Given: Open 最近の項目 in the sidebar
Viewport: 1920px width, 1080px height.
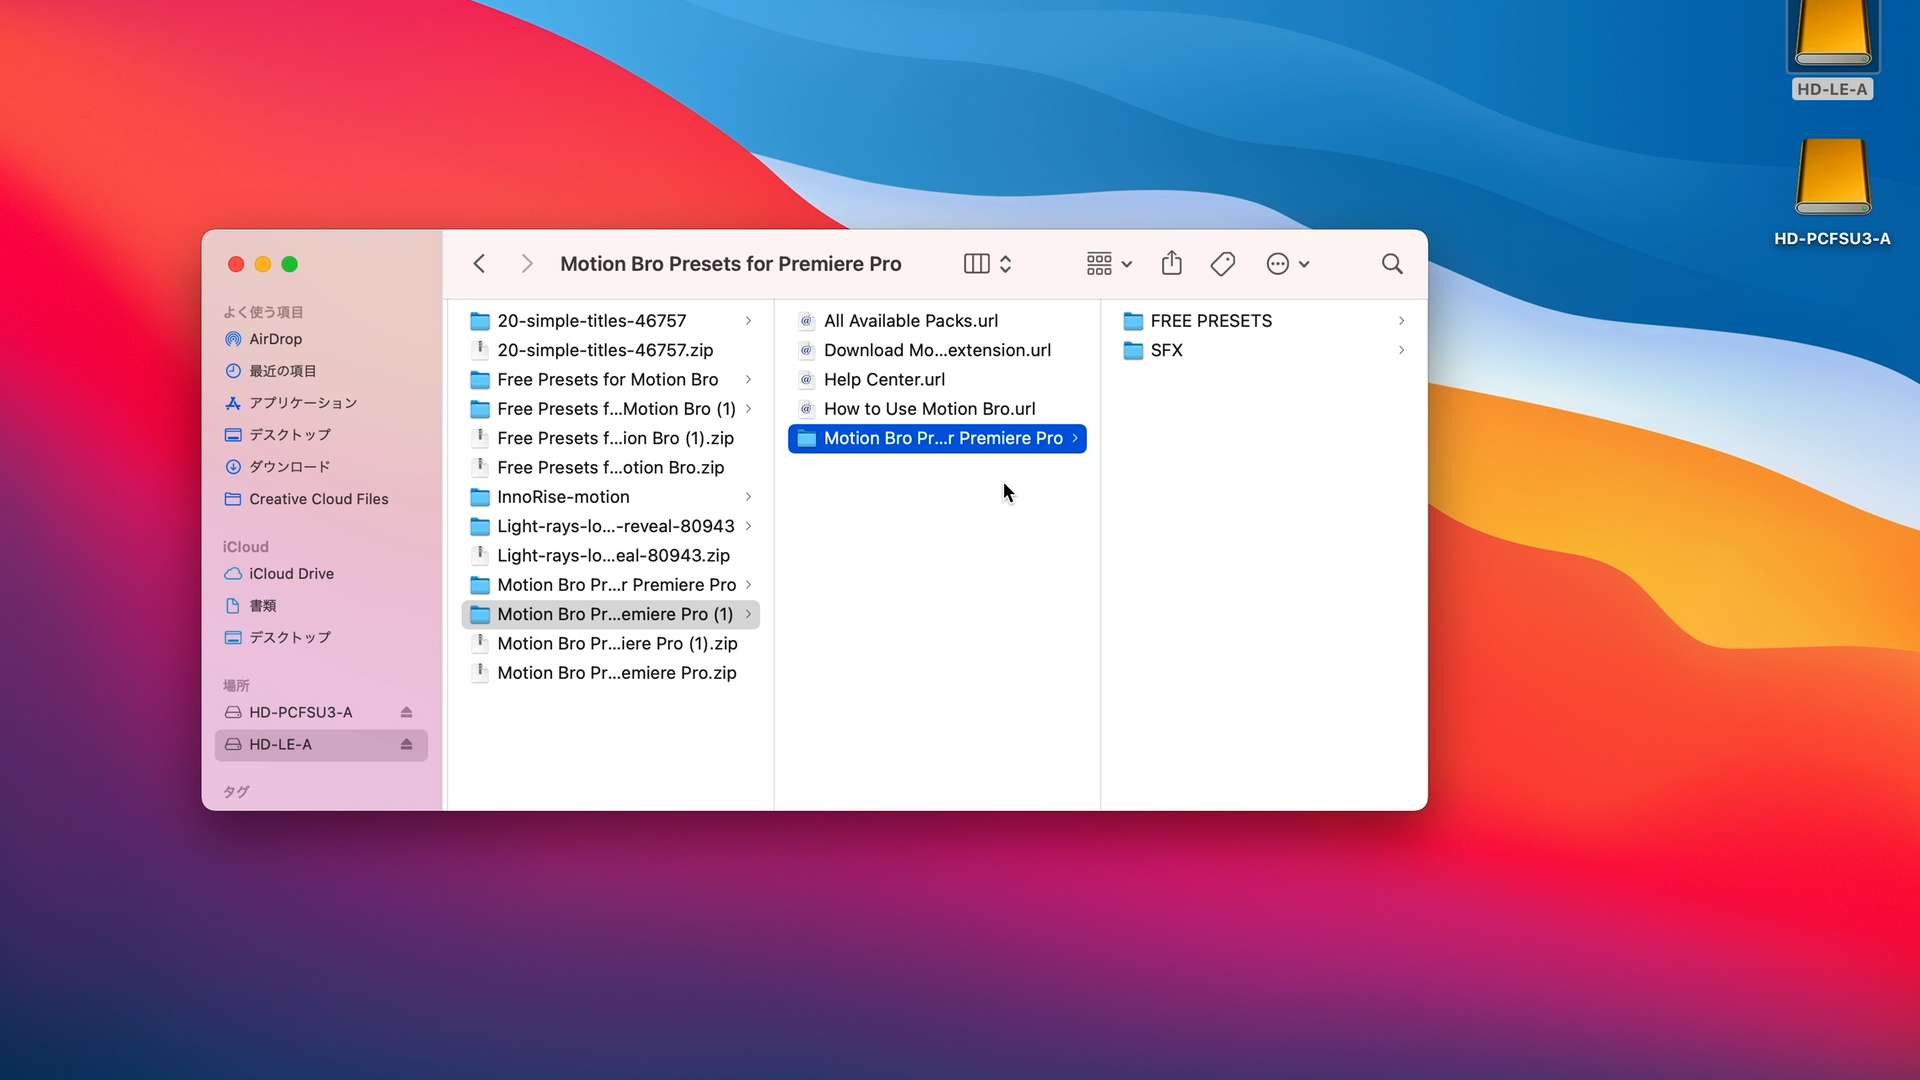Looking at the screenshot, I should pos(321,371).
